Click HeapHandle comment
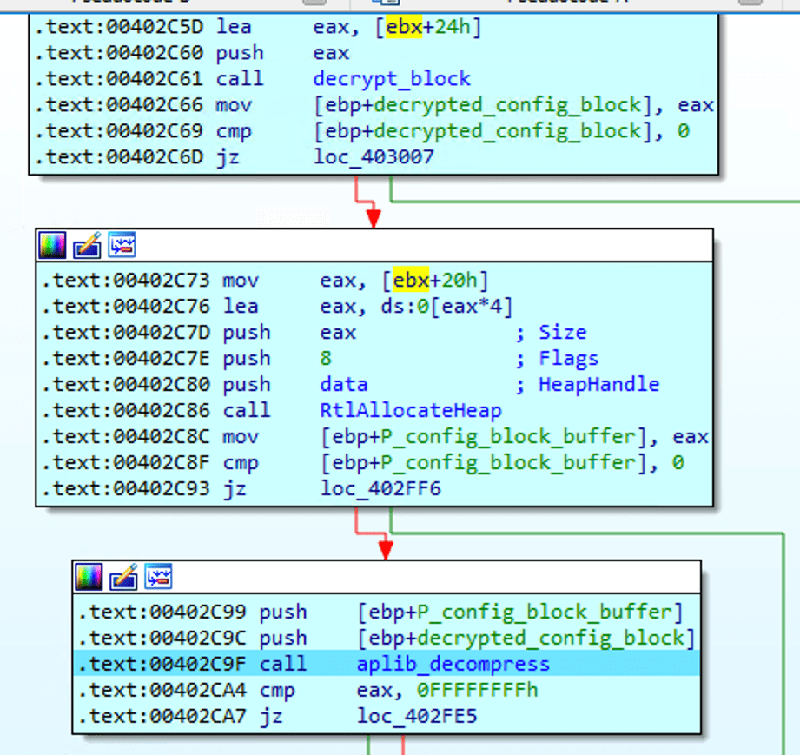 (x=598, y=385)
